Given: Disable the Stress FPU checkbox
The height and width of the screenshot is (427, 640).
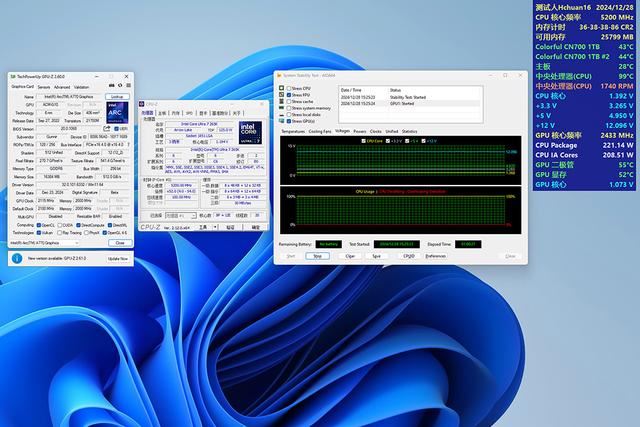Looking at the screenshot, I should pos(289,95).
